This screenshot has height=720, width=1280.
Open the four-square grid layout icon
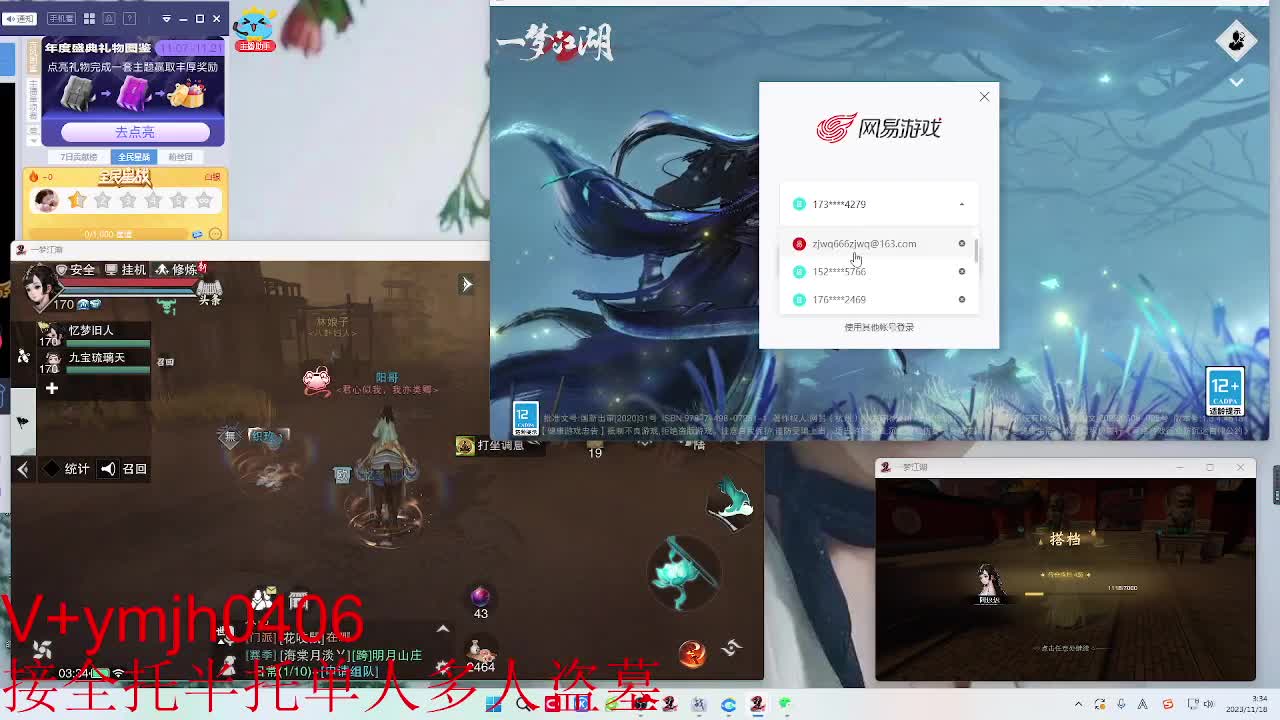89,18
